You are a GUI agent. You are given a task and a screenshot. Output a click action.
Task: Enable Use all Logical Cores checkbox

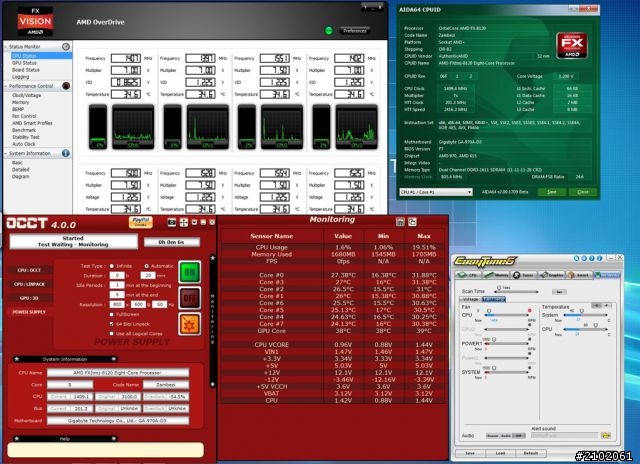coord(112,333)
